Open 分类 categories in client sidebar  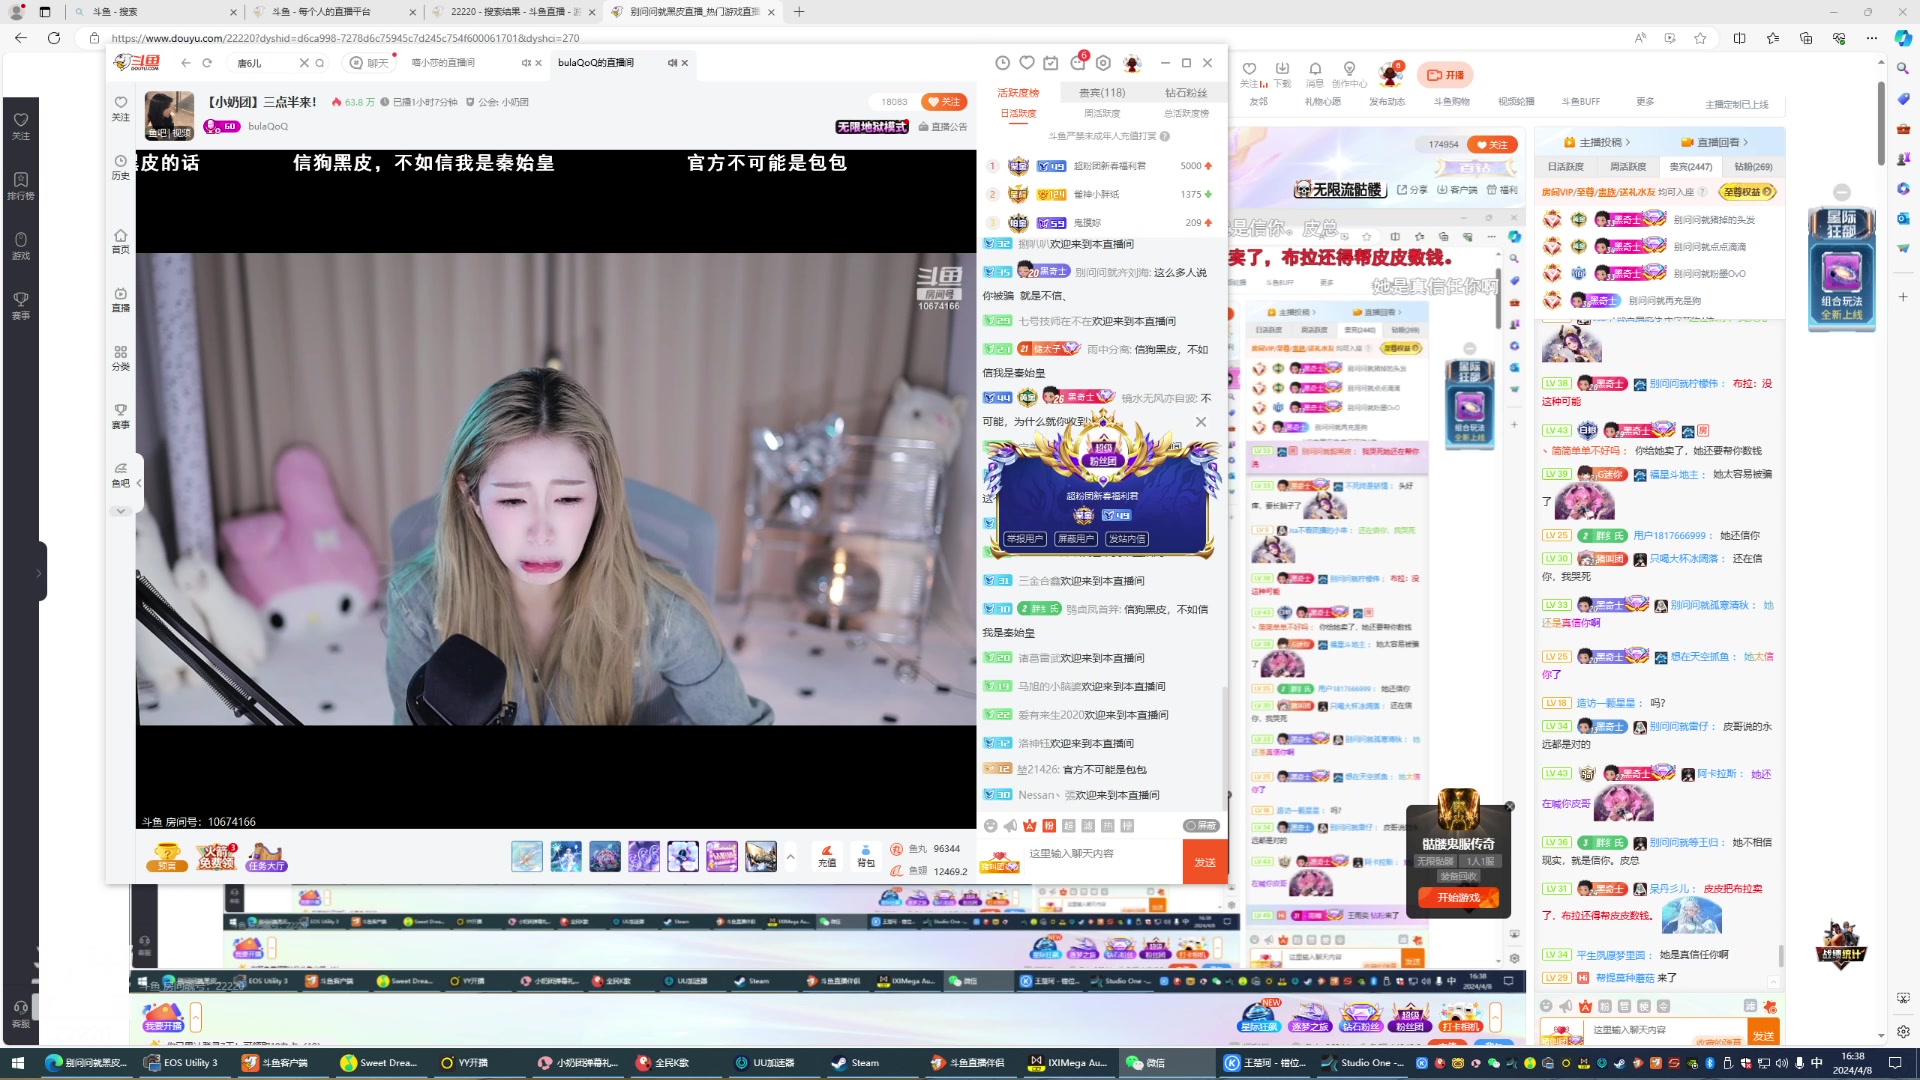click(120, 358)
